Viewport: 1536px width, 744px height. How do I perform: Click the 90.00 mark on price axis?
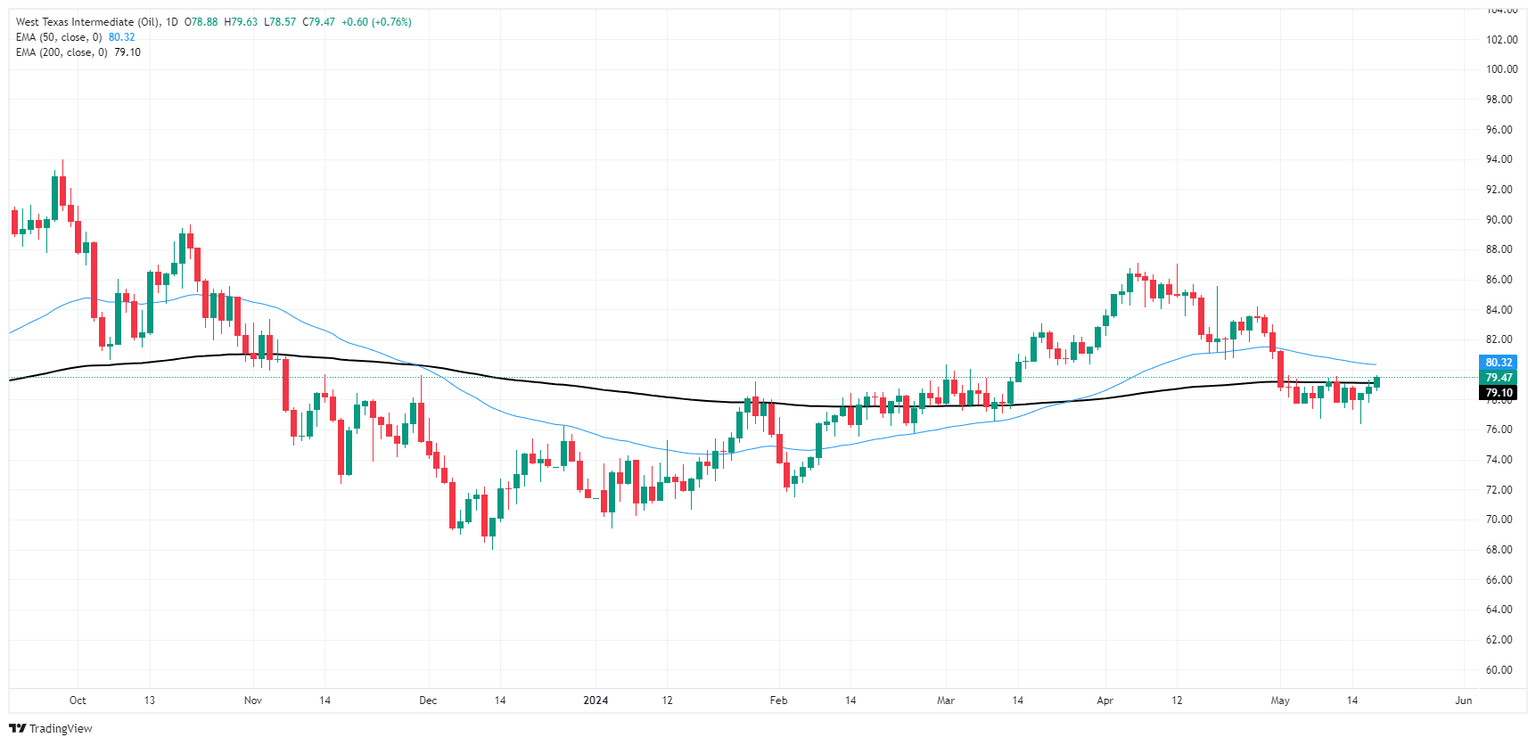(x=1499, y=220)
